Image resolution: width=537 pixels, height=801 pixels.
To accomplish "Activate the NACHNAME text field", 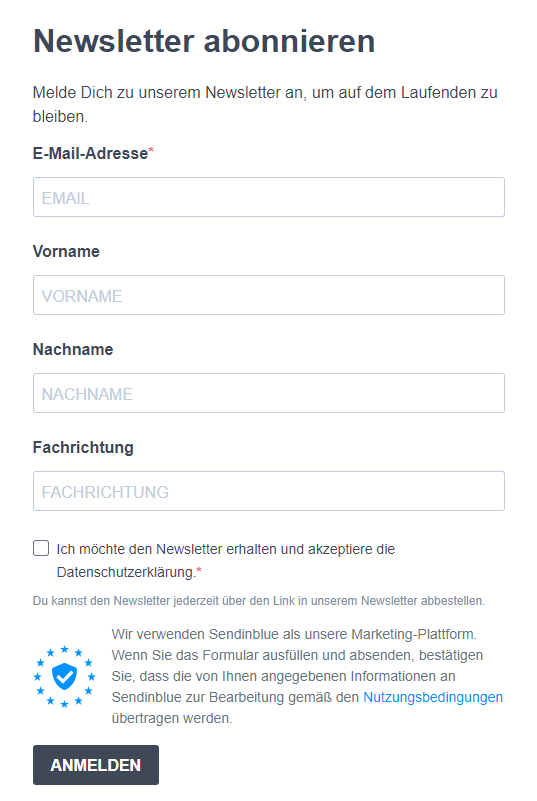I will click(x=269, y=393).
